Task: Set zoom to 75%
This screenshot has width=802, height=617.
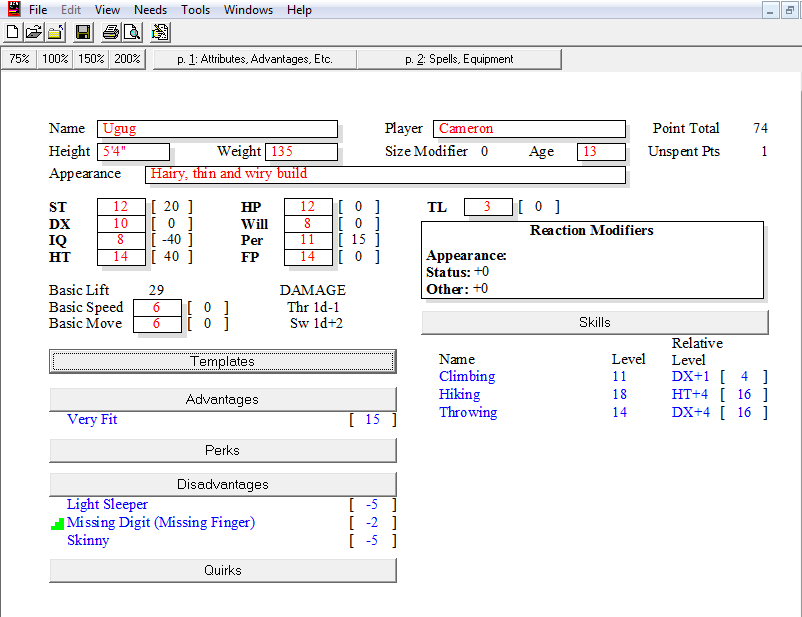Action: click(19, 59)
